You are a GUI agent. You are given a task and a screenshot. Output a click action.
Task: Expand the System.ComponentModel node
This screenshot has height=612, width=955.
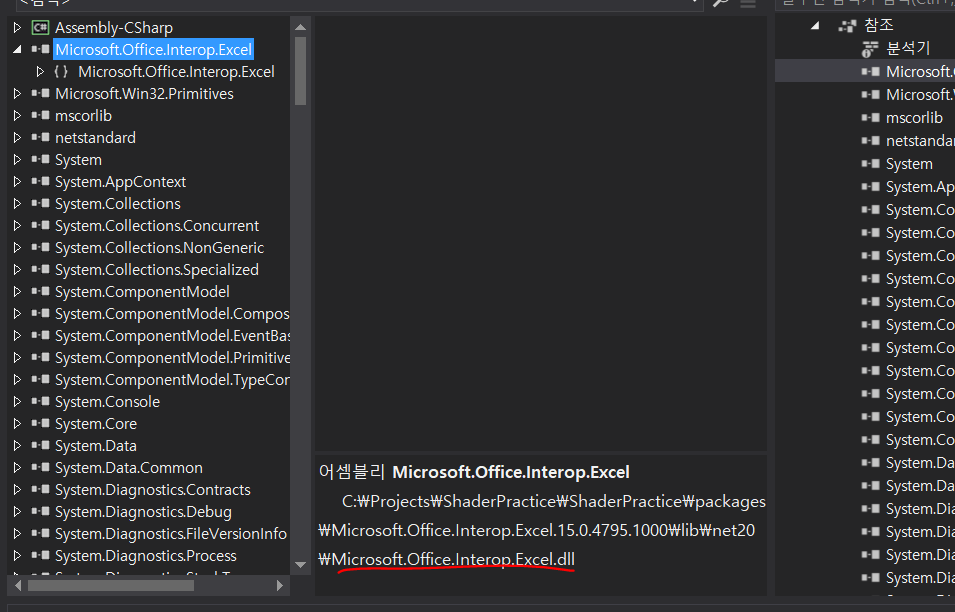tap(17, 291)
